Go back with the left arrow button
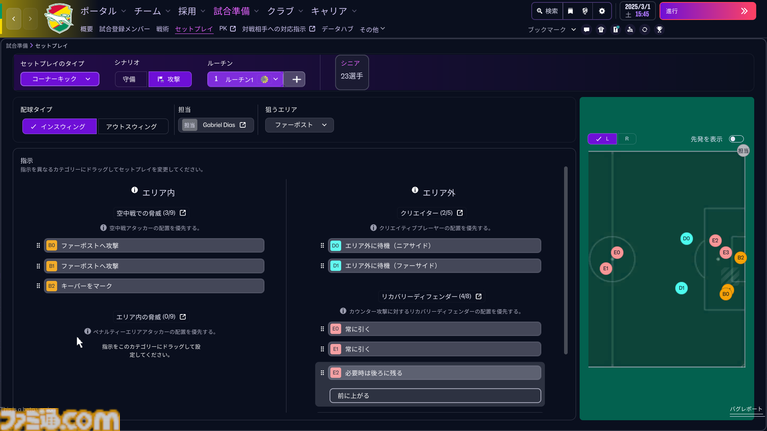767x431 pixels. tap(14, 19)
